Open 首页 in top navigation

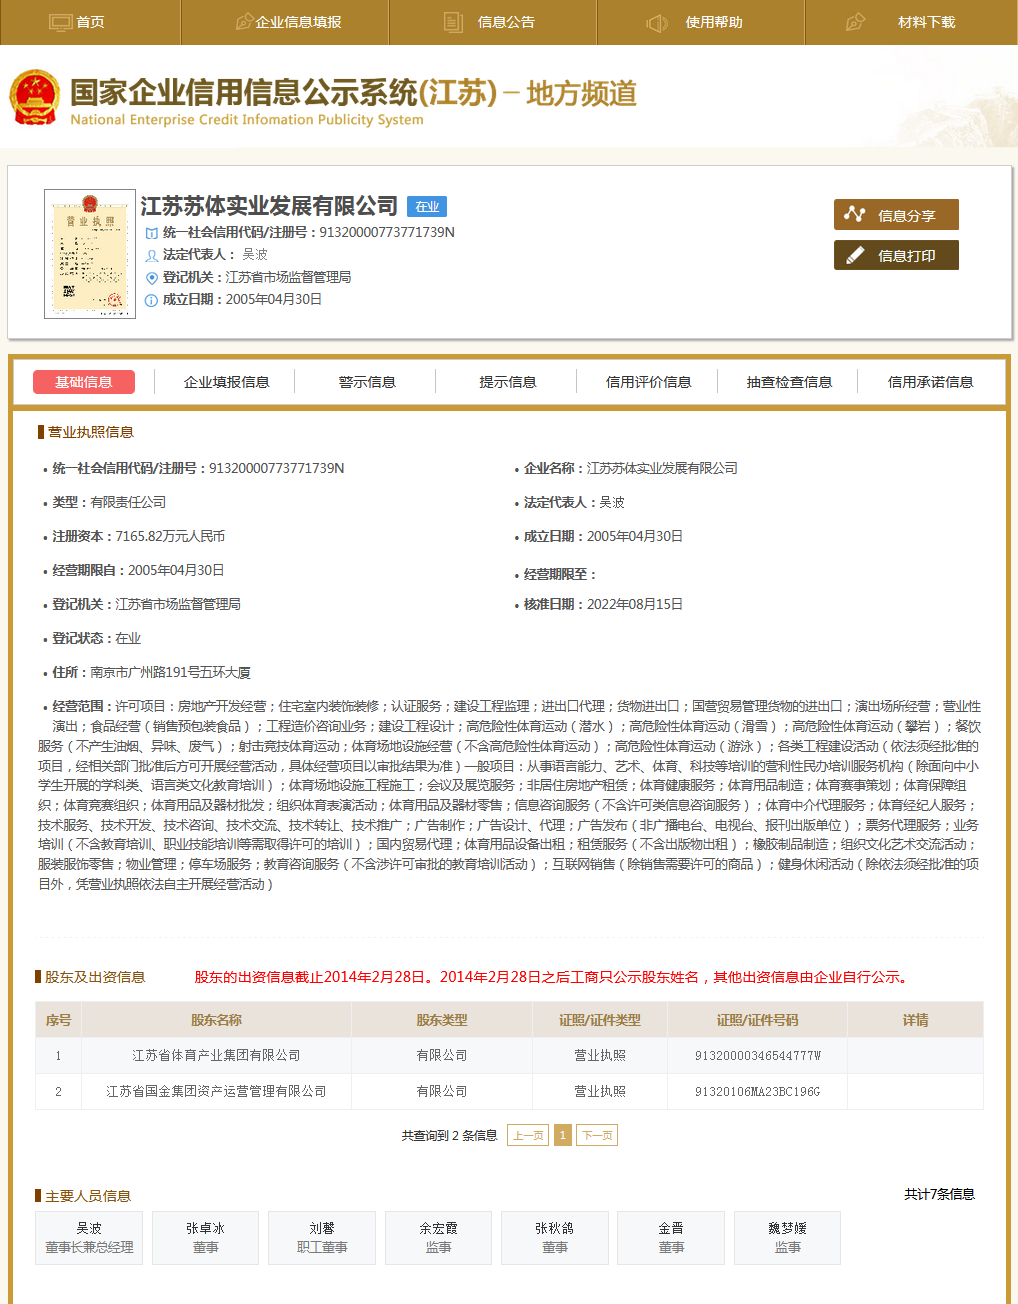[x=91, y=22]
